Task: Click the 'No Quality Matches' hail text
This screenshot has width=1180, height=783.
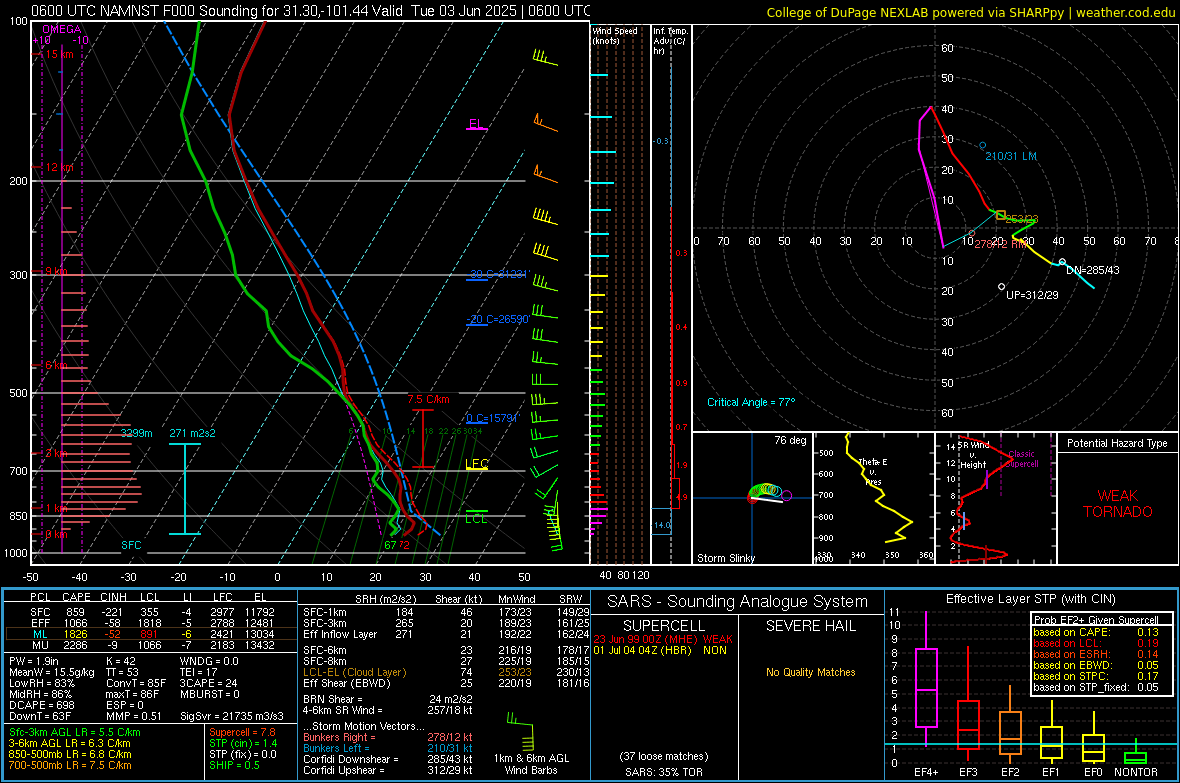Action: coord(810,672)
